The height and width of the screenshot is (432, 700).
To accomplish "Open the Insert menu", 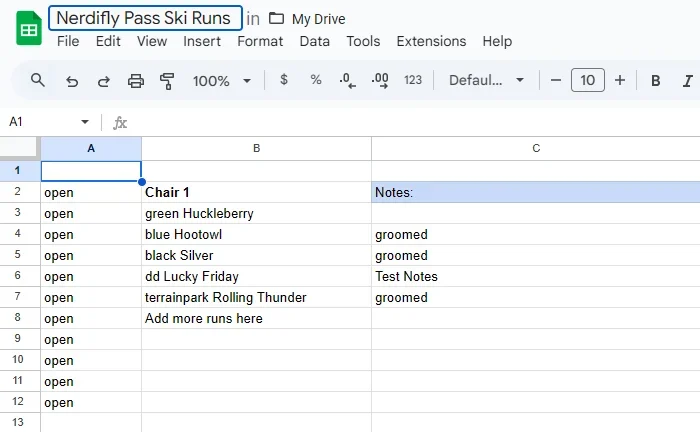I will (202, 41).
